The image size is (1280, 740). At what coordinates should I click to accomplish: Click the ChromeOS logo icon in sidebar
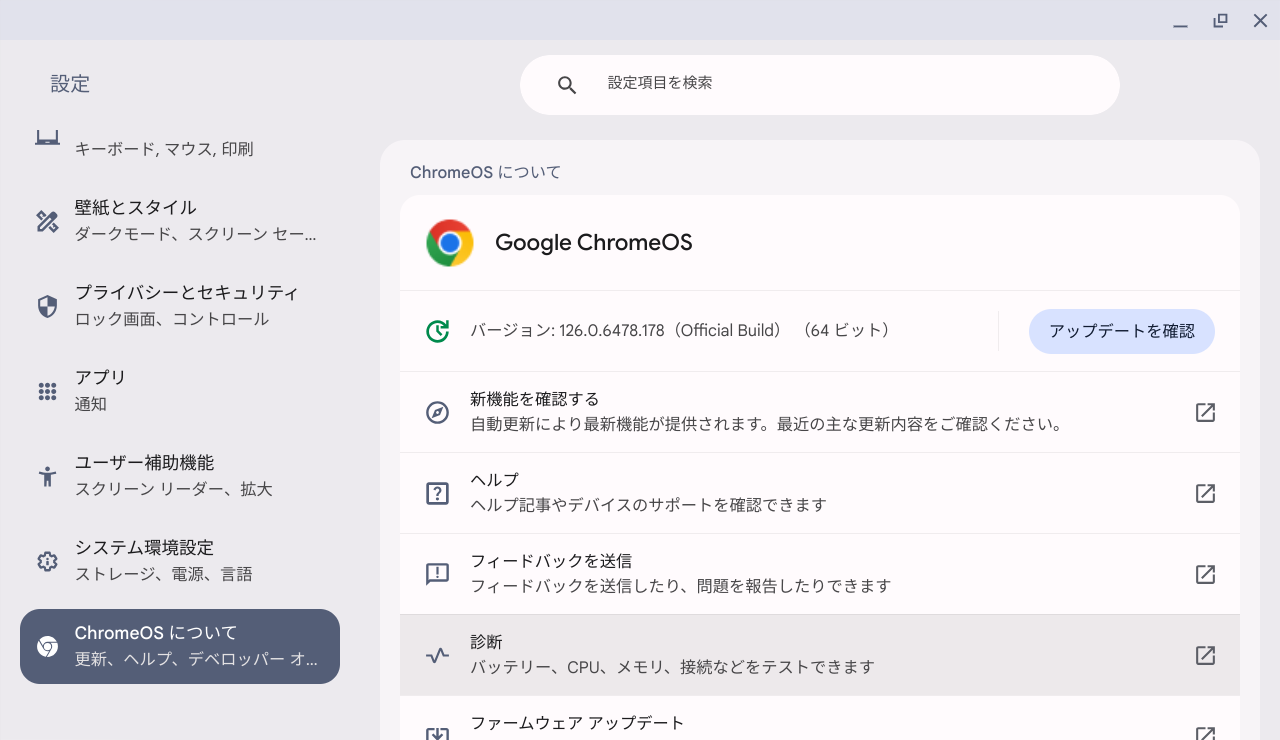coord(47,646)
